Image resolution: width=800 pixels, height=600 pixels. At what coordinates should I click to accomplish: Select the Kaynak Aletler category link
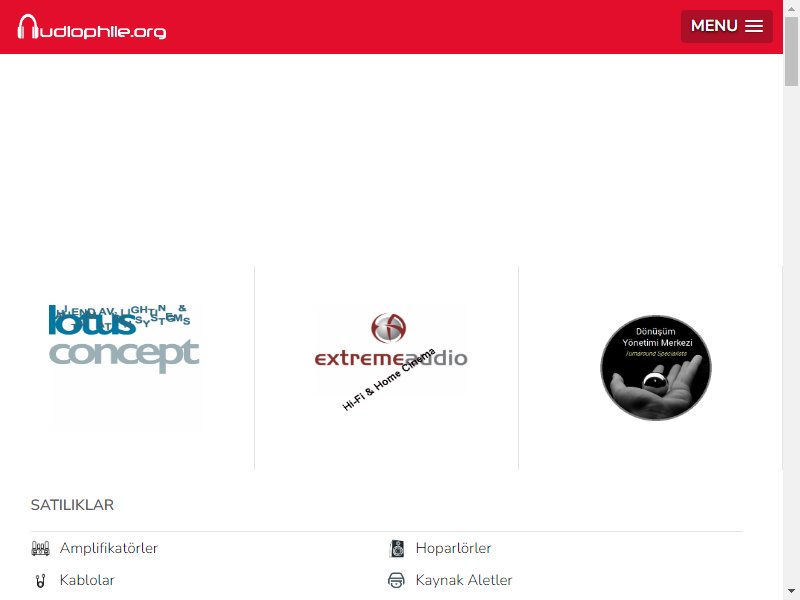463,580
